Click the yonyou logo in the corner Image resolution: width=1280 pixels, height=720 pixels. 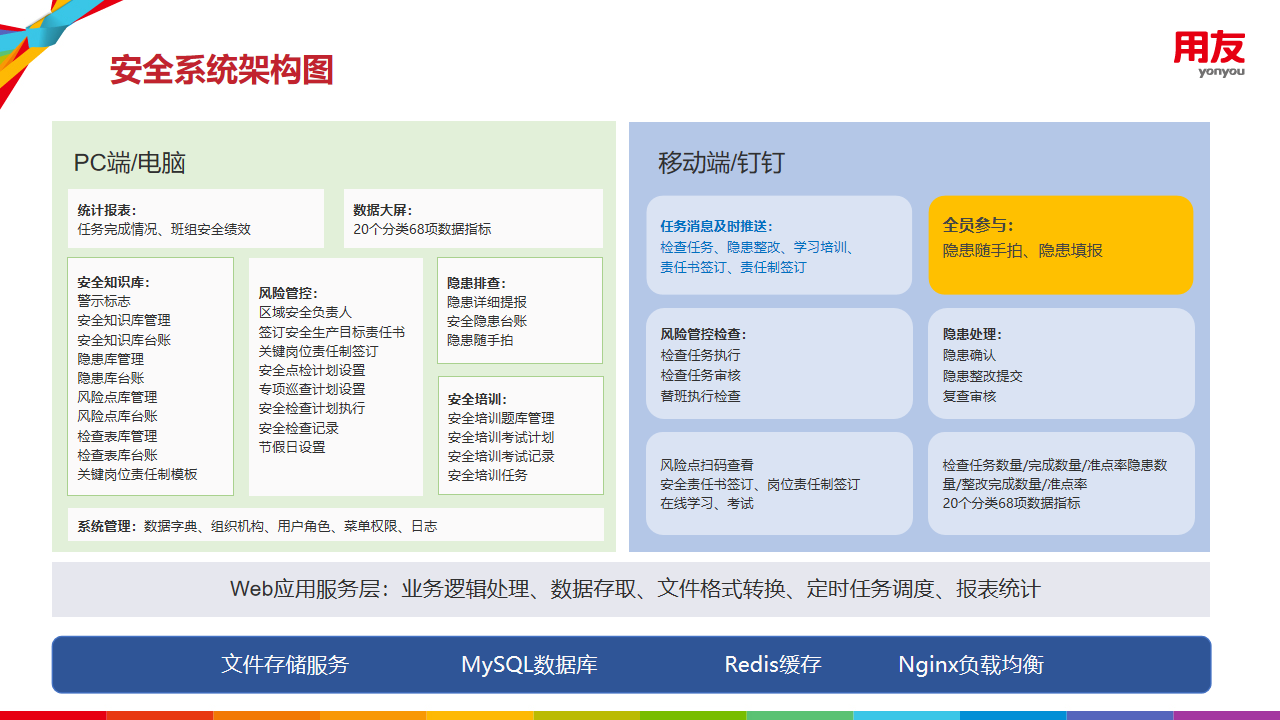click(1209, 54)
